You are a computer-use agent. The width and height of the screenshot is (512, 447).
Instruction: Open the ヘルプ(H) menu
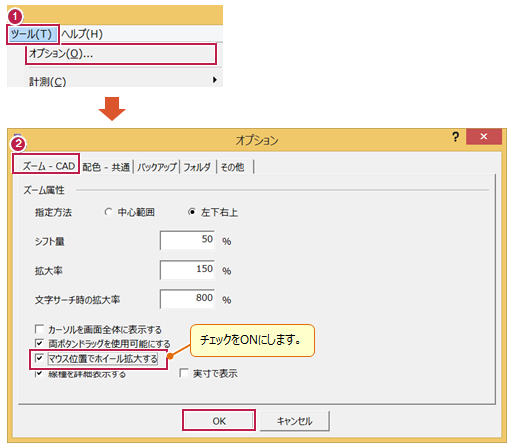[x=82, y=34]
